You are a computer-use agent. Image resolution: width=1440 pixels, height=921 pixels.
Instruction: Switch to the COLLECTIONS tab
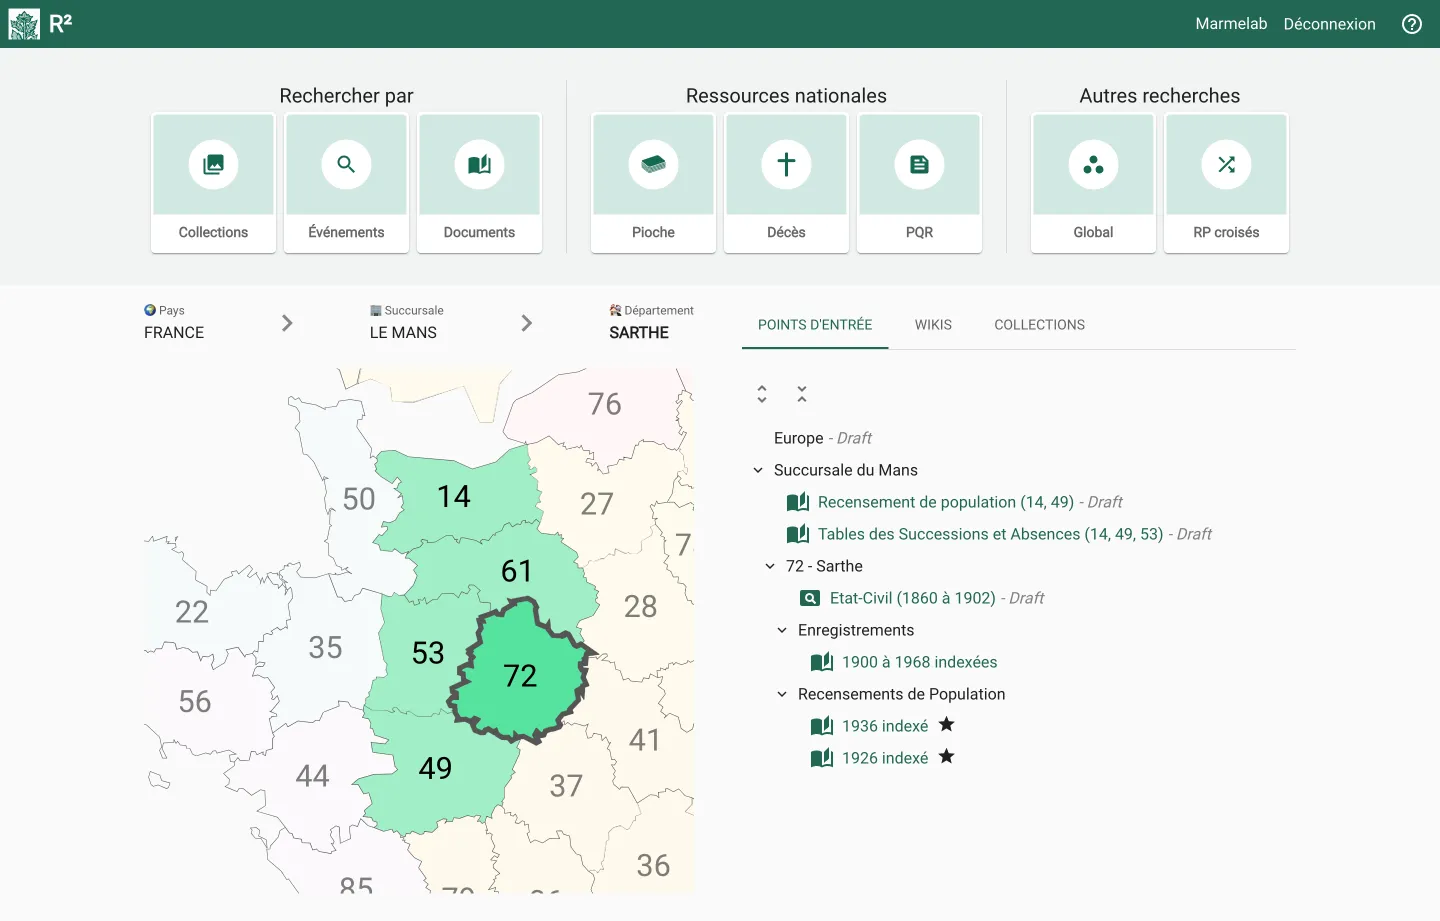(x=1039, y=325)
